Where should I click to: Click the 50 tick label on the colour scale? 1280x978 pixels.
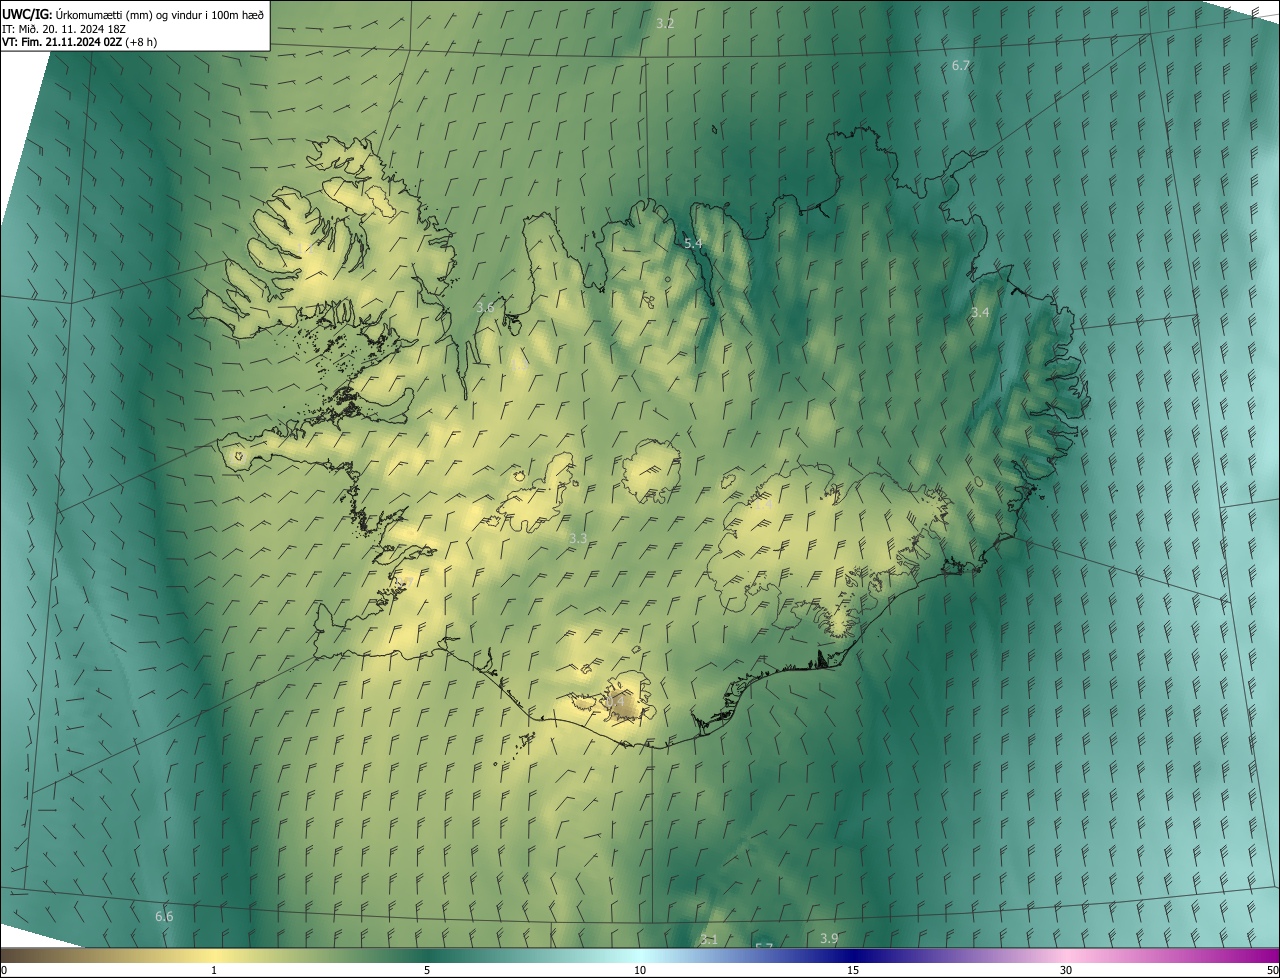point(1272,970)
